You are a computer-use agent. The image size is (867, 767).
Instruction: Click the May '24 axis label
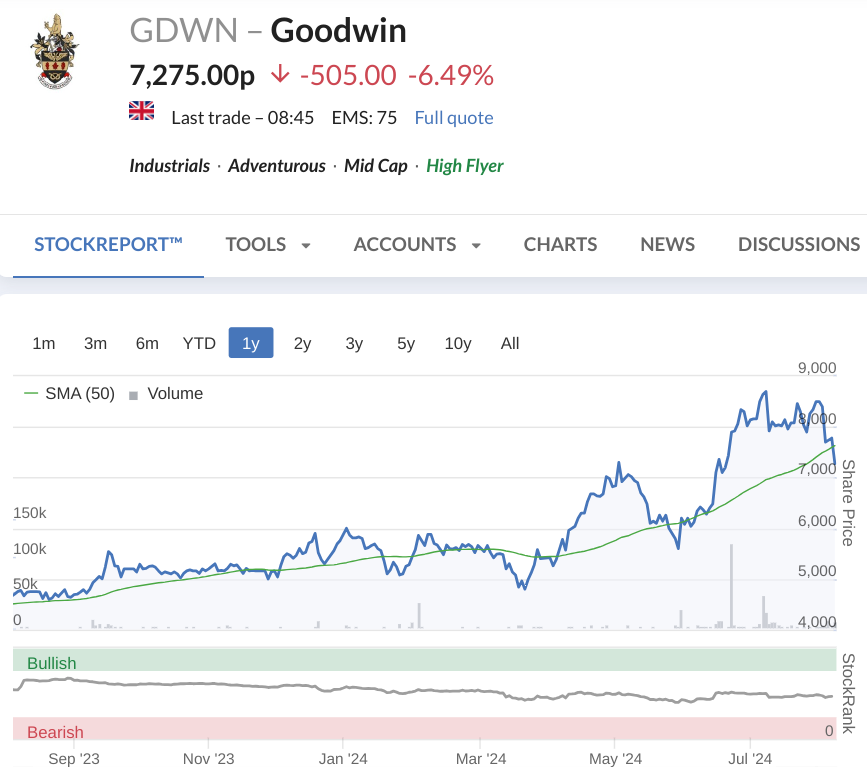point(615,758)
